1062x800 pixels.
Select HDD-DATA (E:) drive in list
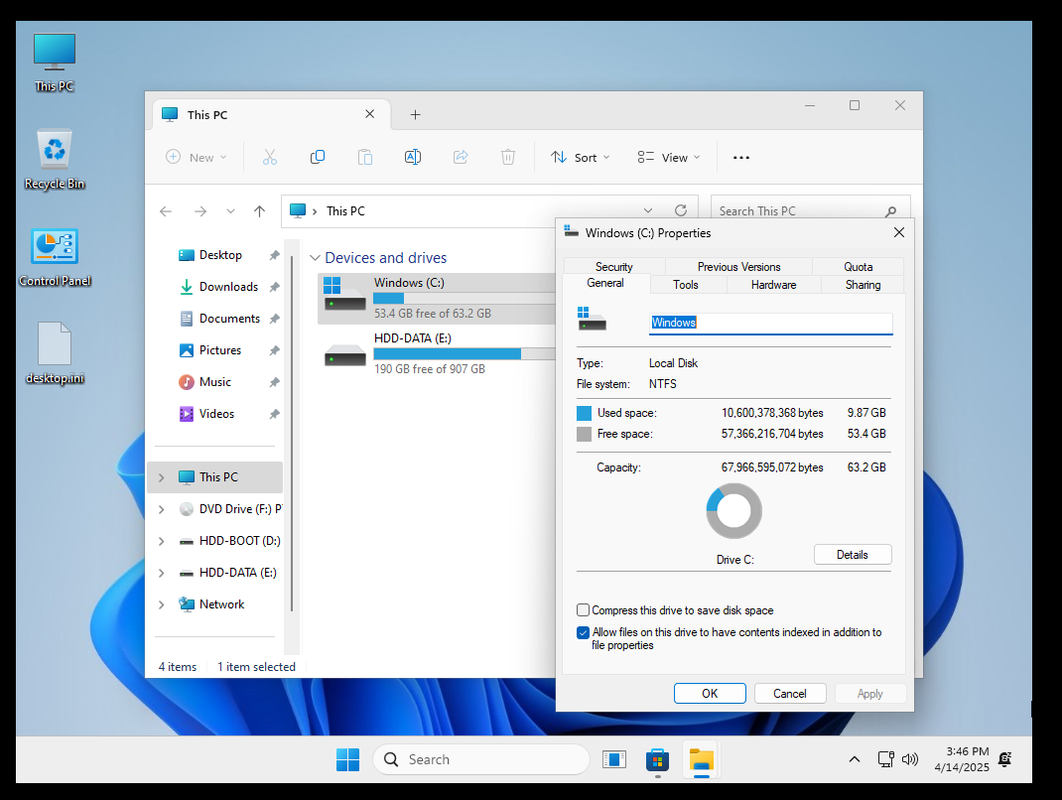(437, 354)
